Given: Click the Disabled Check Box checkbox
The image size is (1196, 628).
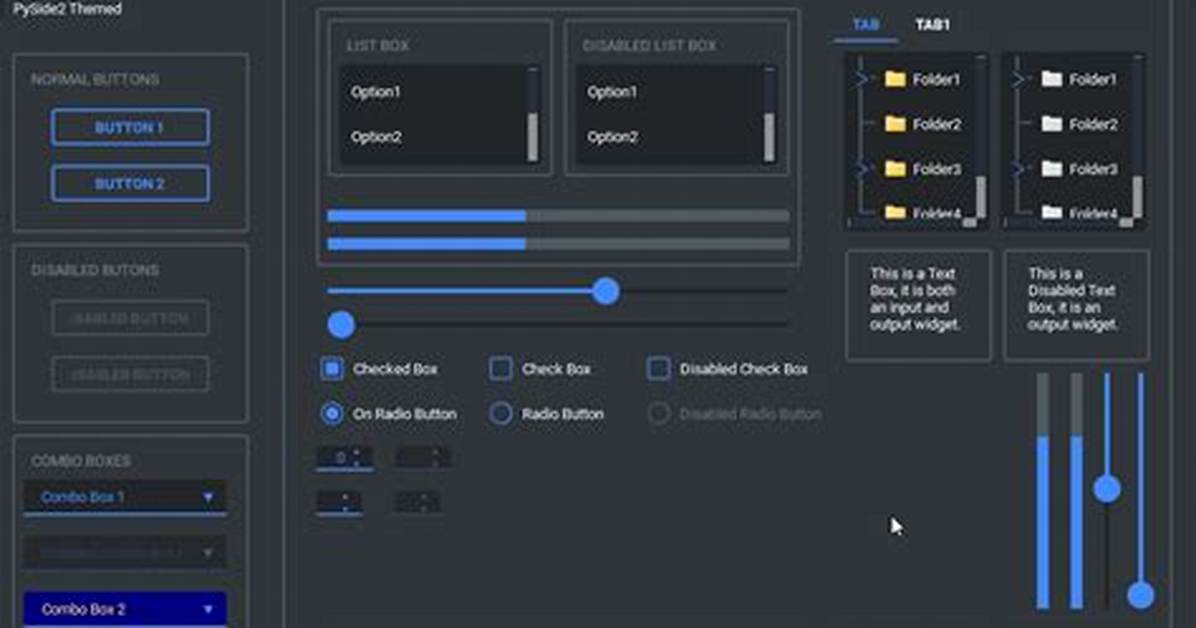Looking at the screenshot, I should click(x=658, y=369).
